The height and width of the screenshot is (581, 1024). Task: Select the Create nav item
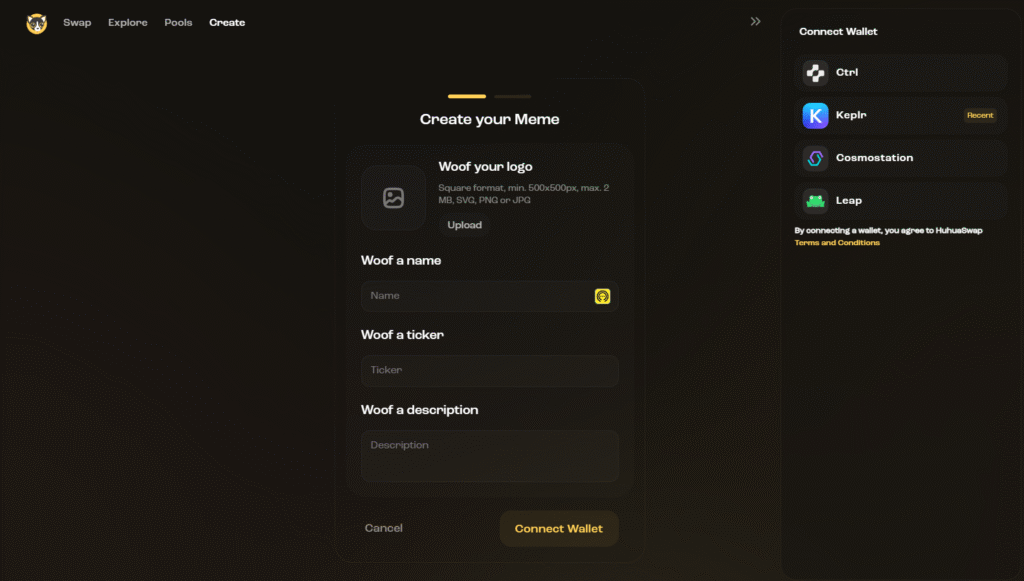click(227, 23)
